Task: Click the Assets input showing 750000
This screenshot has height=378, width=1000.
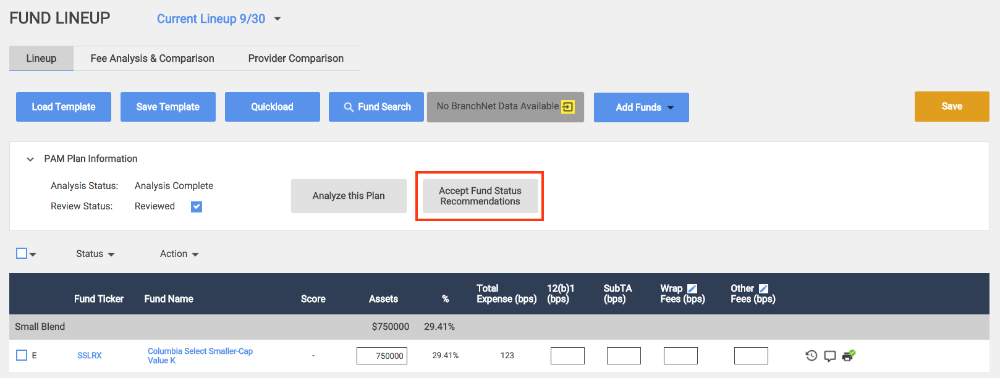Action: (x=382, y=356)
